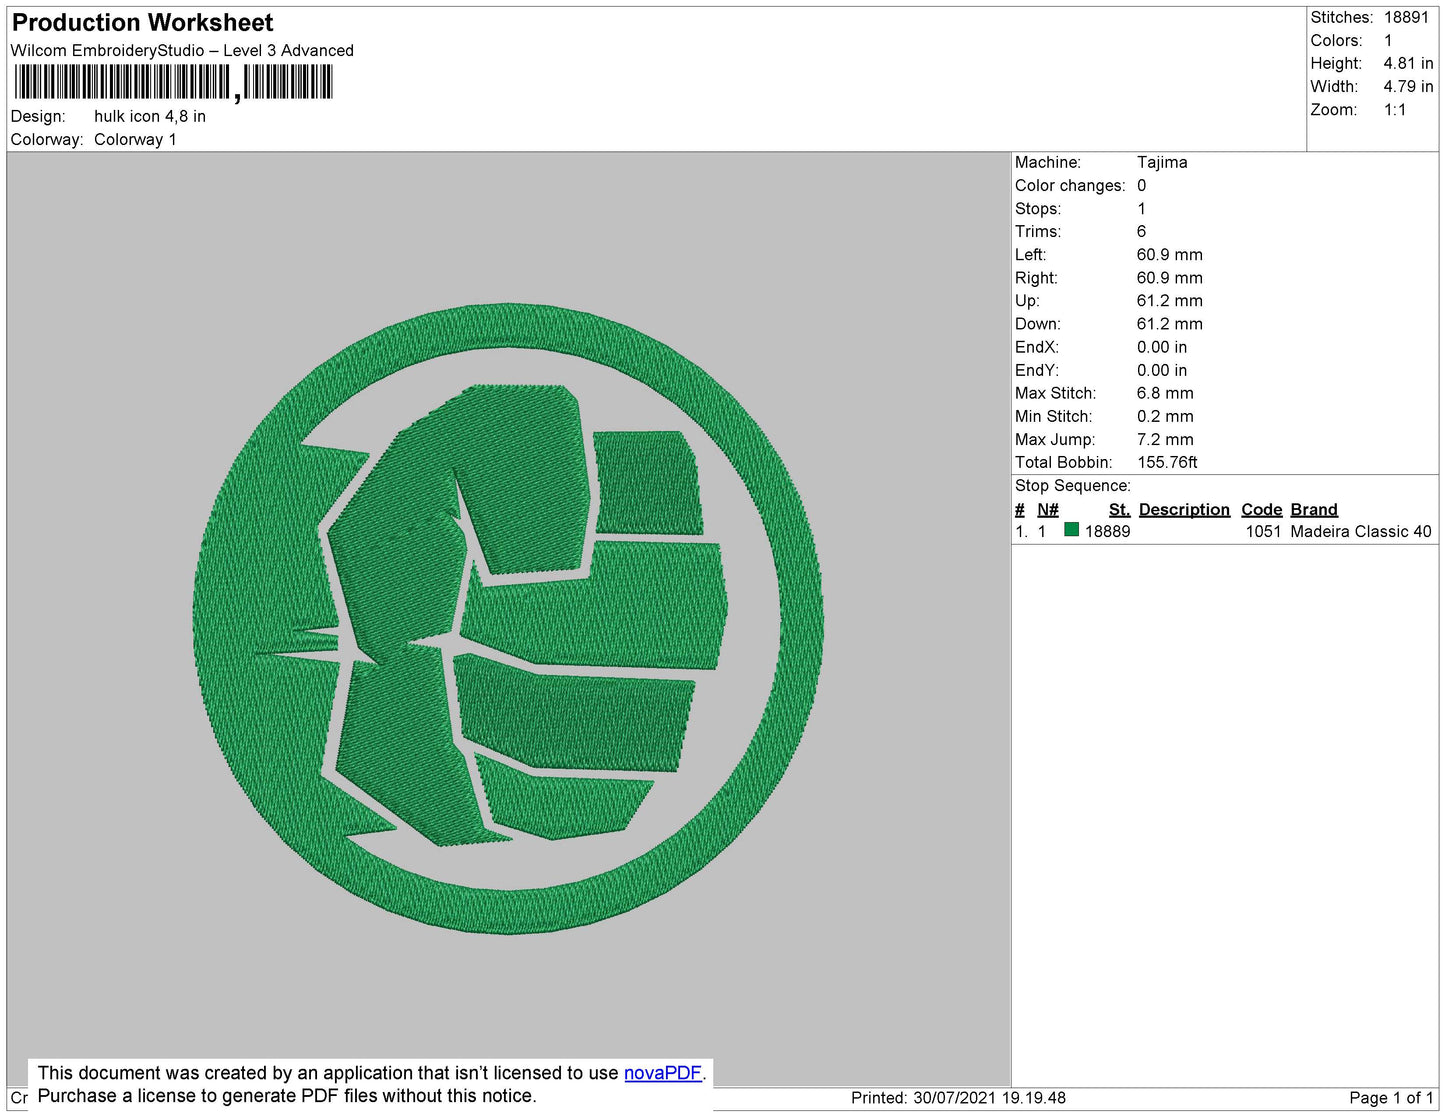Select the max jump value '7.2 mm'
The height and width of the screenshot is (1117, 1445).
[1165, 439]
